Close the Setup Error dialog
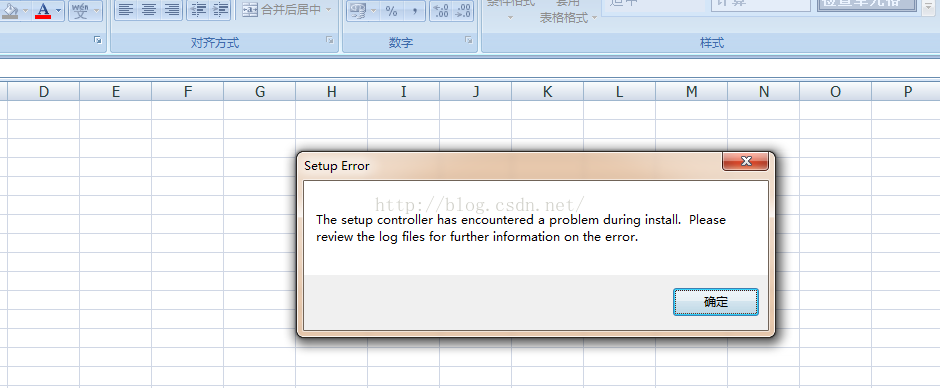 pyautogui.click(x=746, y=161)
